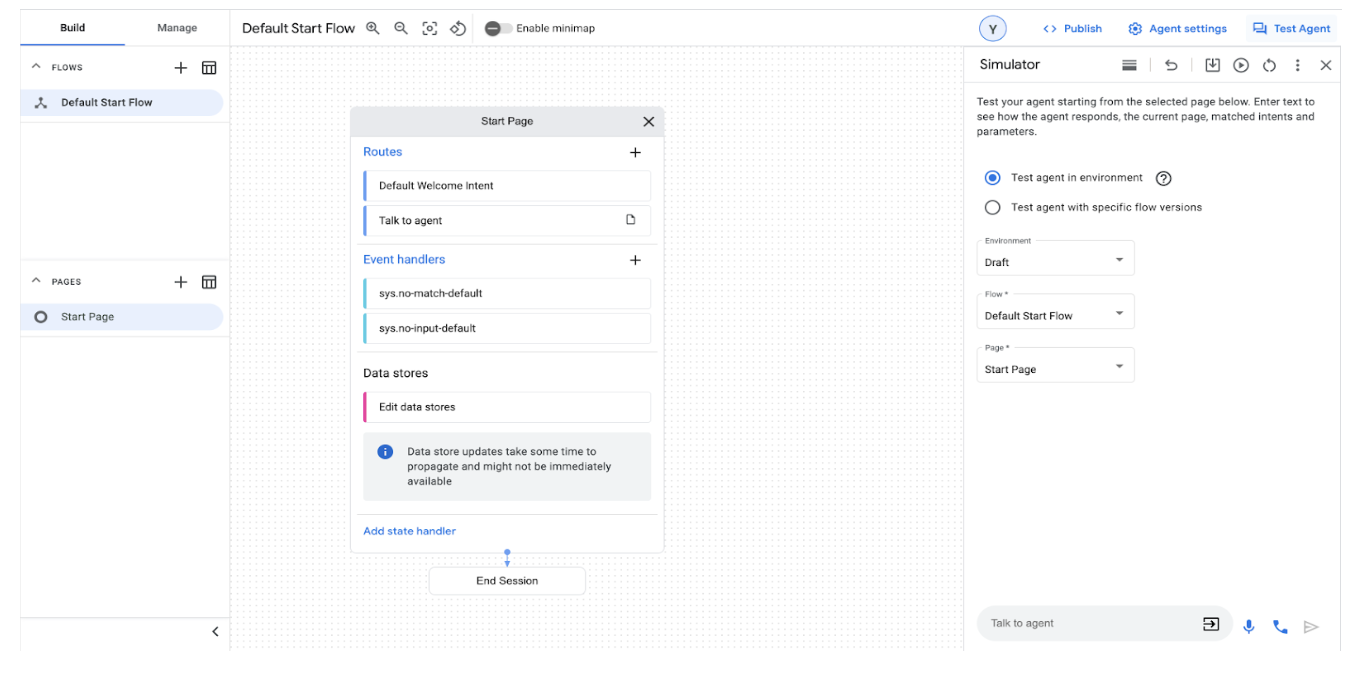Zoom in on the flow canvas
The height and width of the screenshot is (678, 1352).
[x=373, y=28]
